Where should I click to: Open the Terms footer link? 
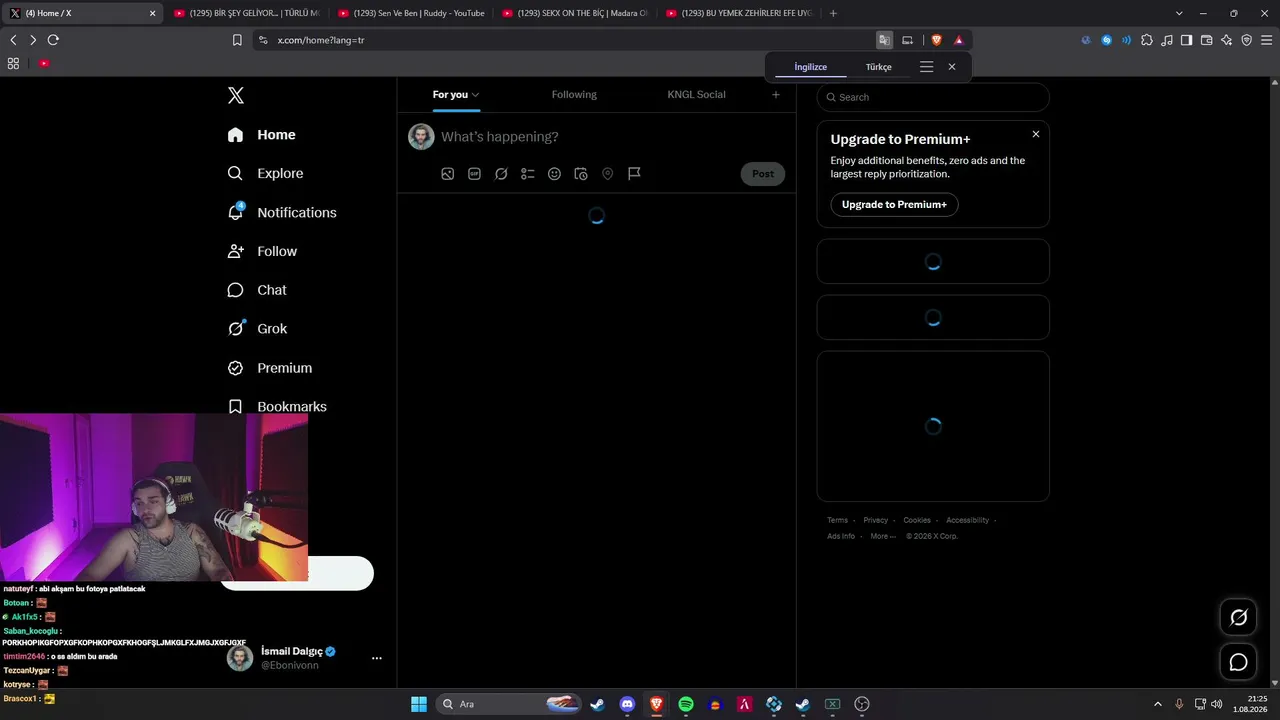point(837,520)
